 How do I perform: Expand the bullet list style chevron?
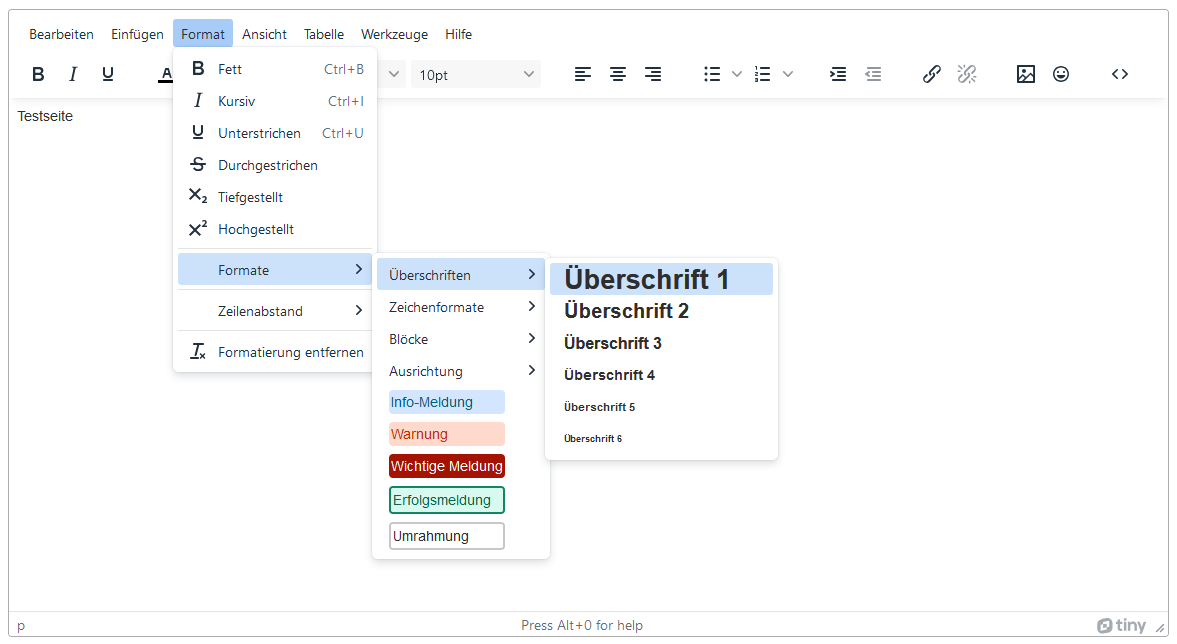(x=737, y=74)
